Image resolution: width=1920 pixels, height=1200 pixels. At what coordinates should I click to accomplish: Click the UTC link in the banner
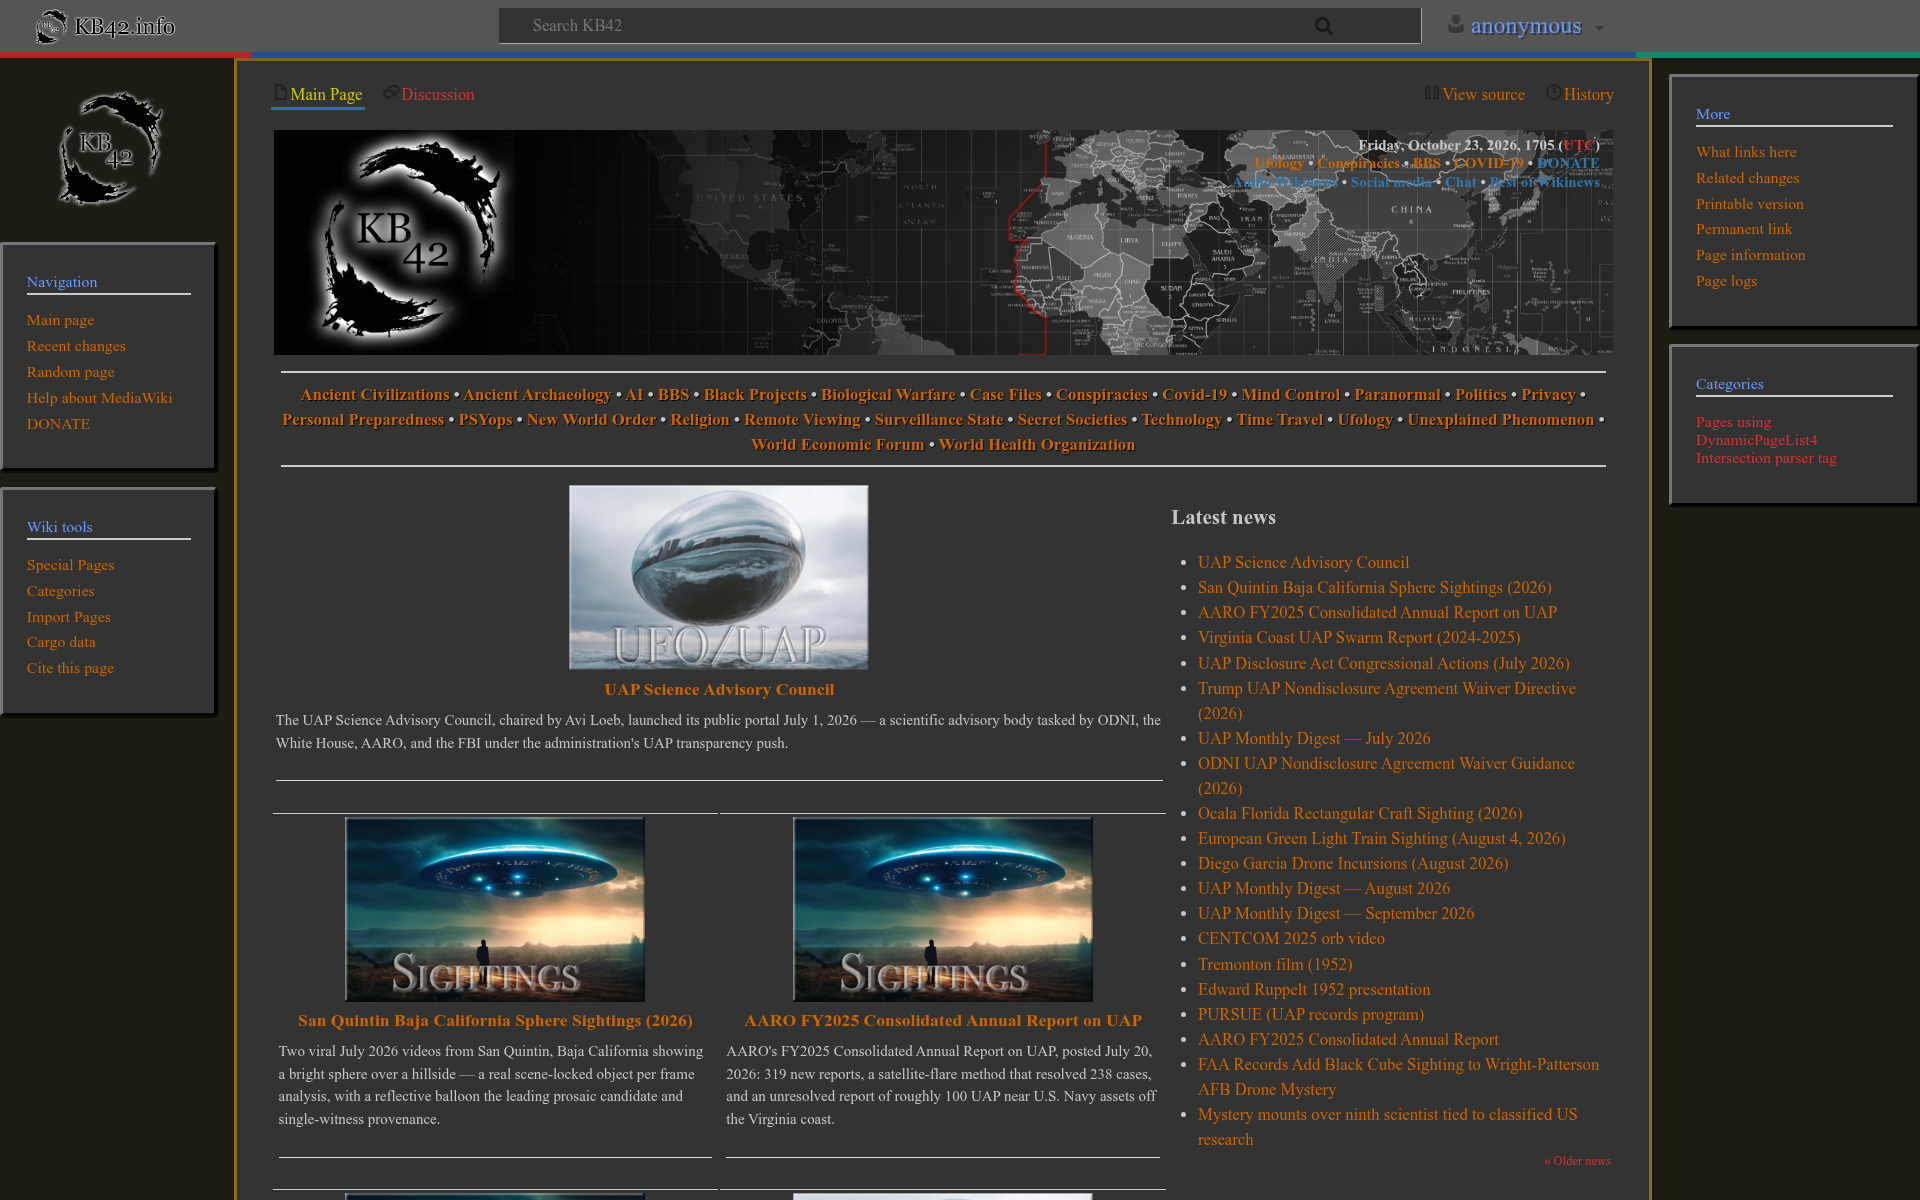point(1578,146)
